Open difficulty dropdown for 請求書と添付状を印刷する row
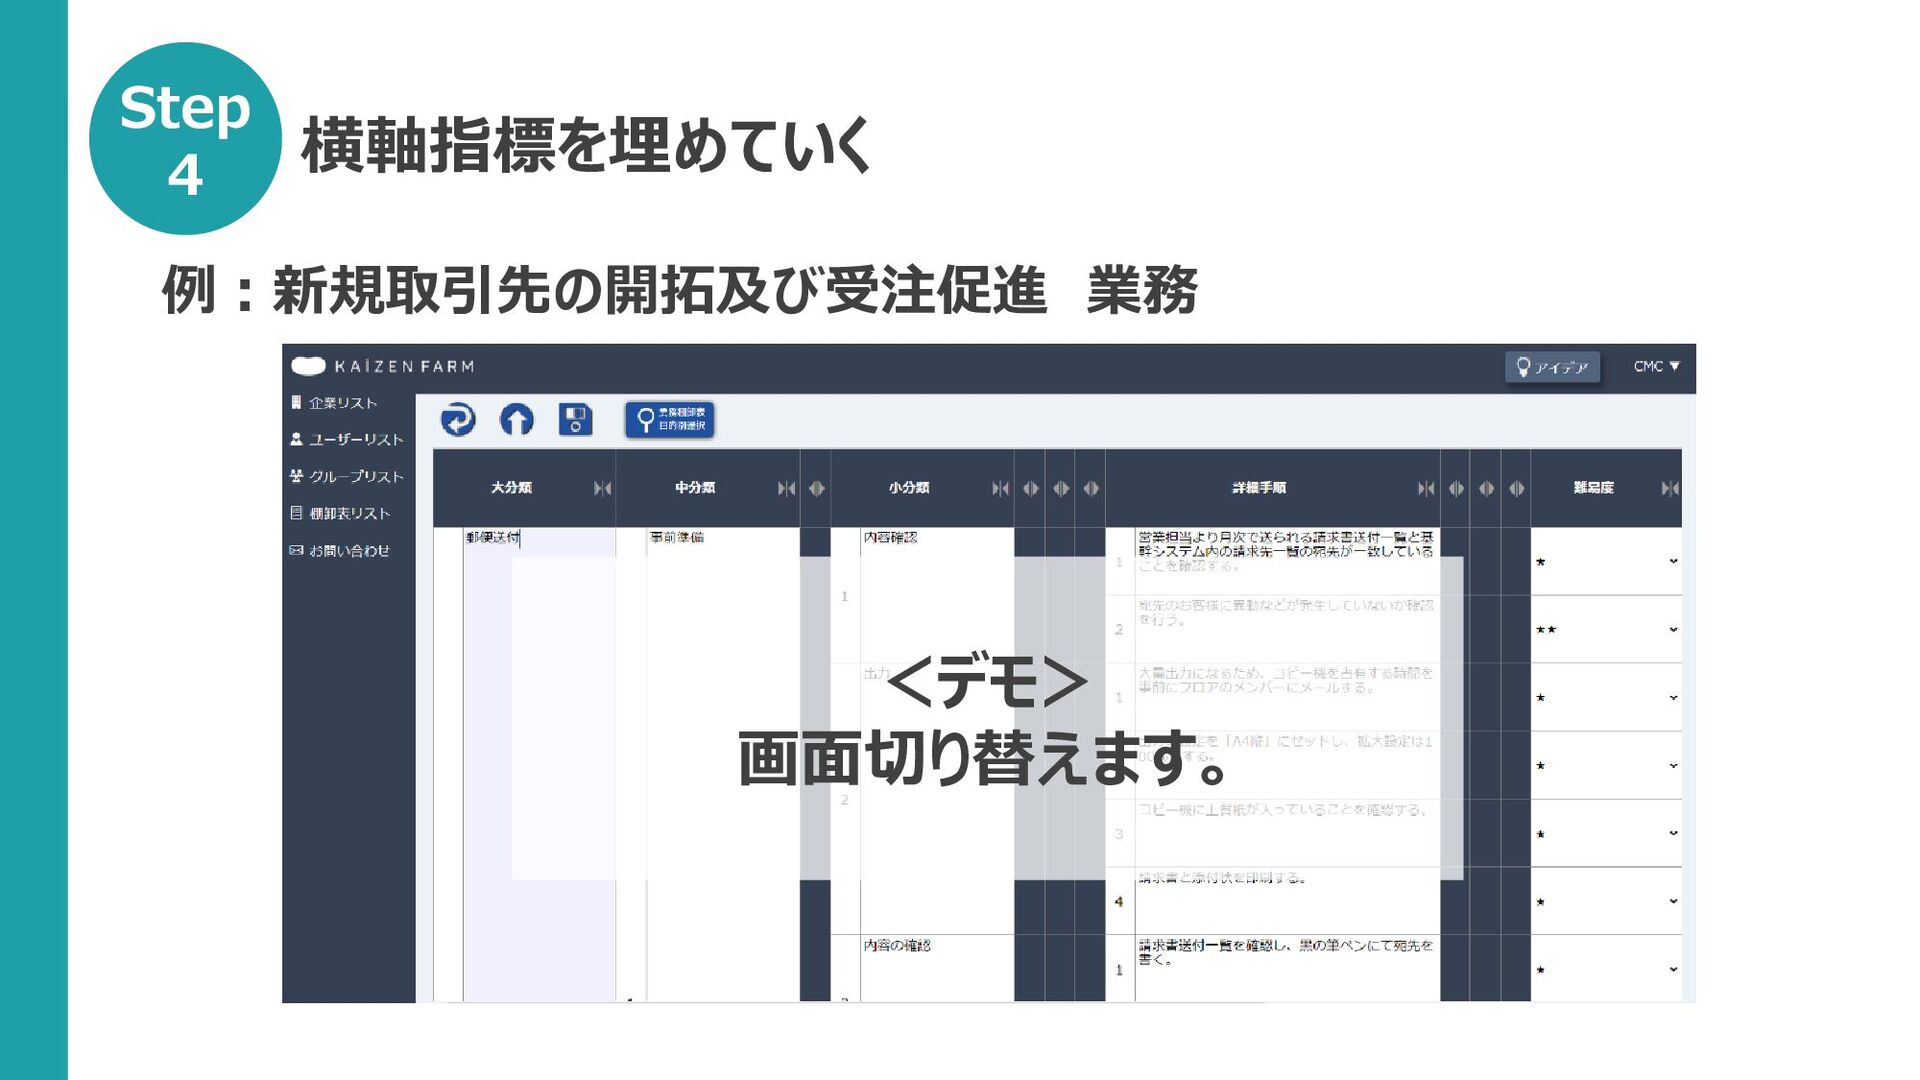 [1606, 902]
